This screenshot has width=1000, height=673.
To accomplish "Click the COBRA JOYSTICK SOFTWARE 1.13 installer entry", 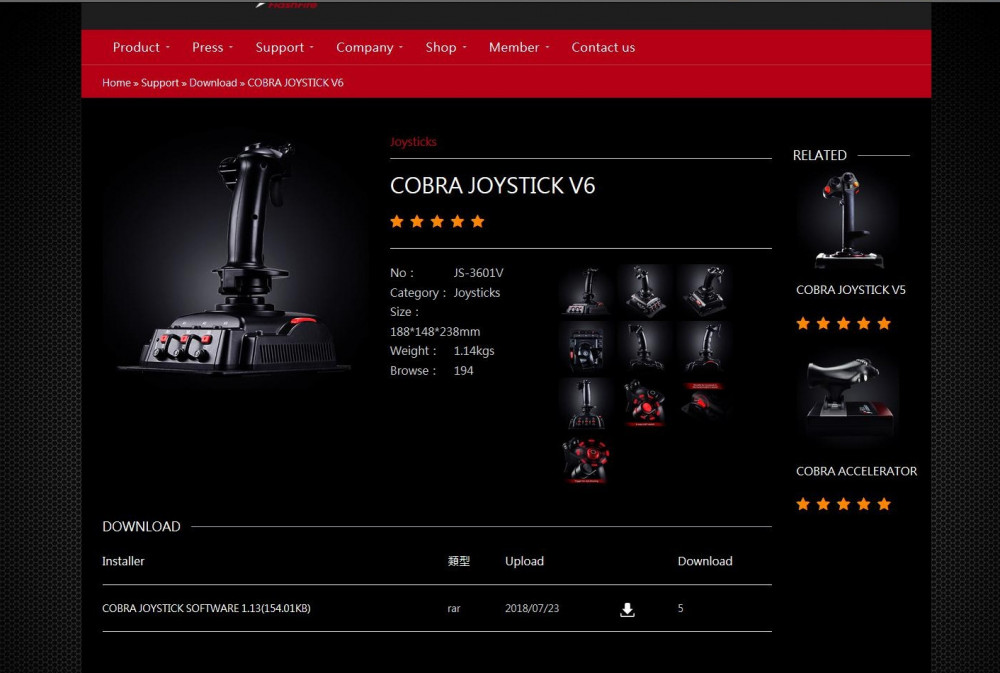I will coord(206,608).
